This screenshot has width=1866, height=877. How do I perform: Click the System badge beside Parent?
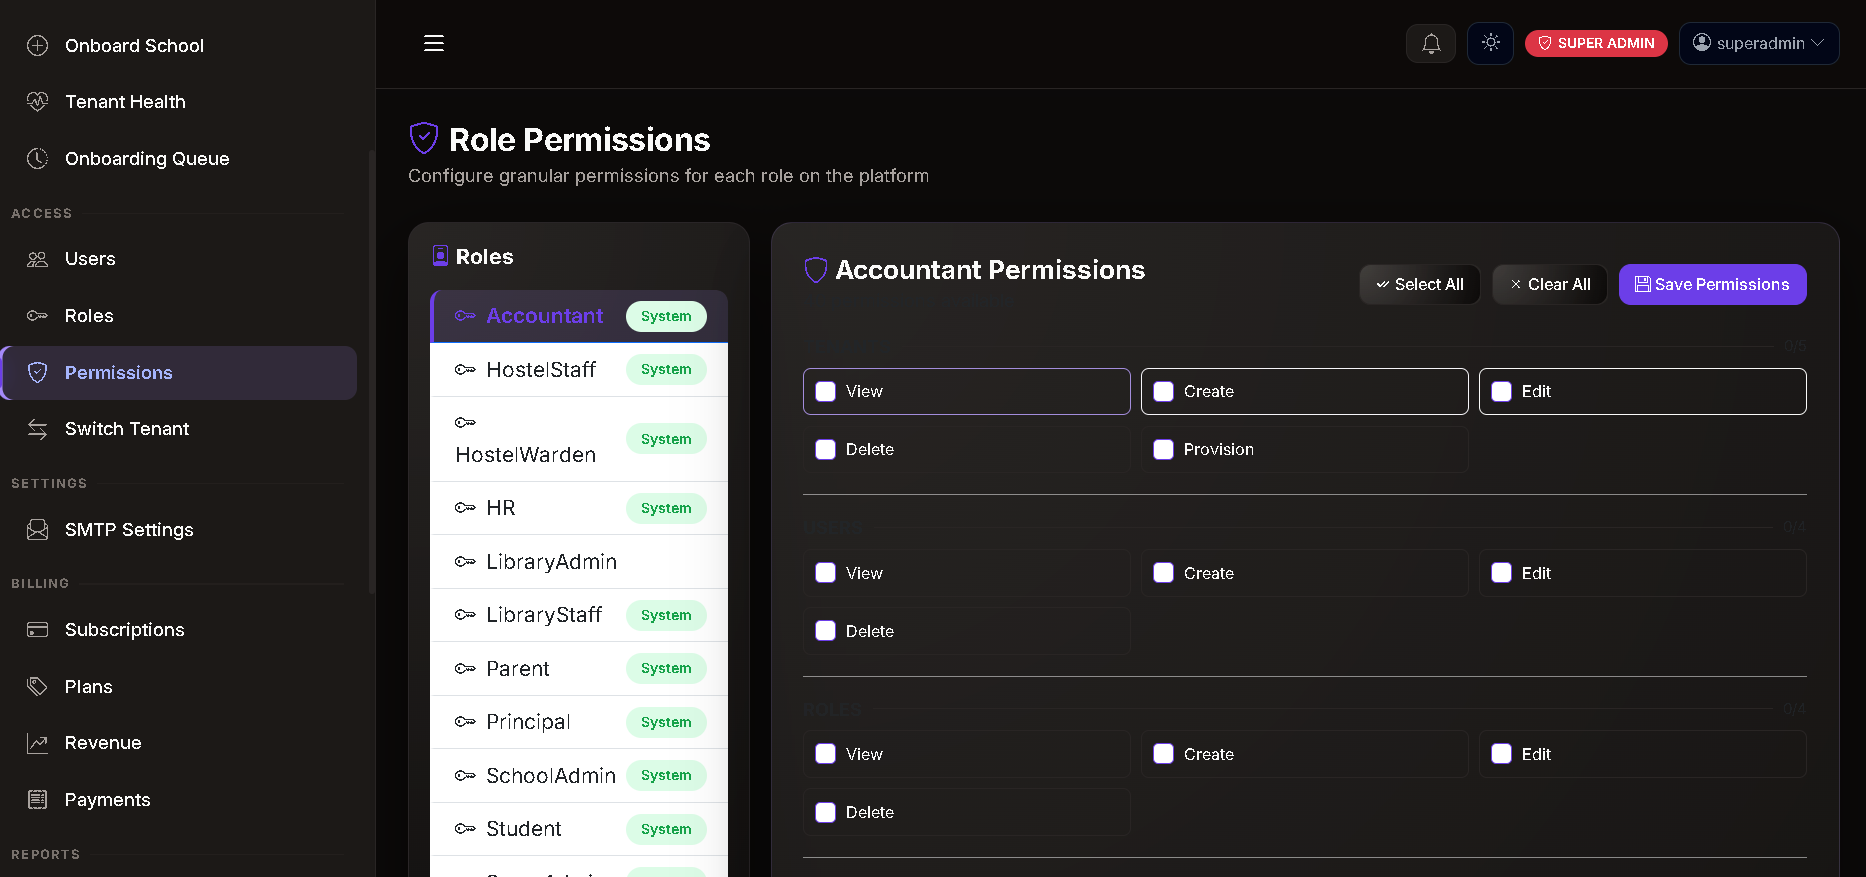tap(666, 668)
